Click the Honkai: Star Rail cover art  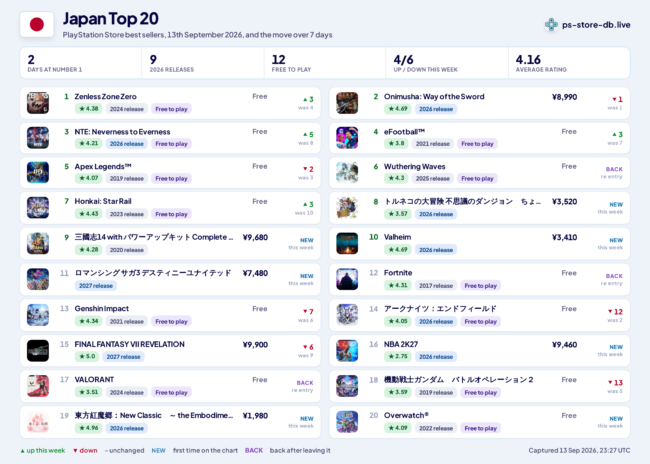pos(38,207)
